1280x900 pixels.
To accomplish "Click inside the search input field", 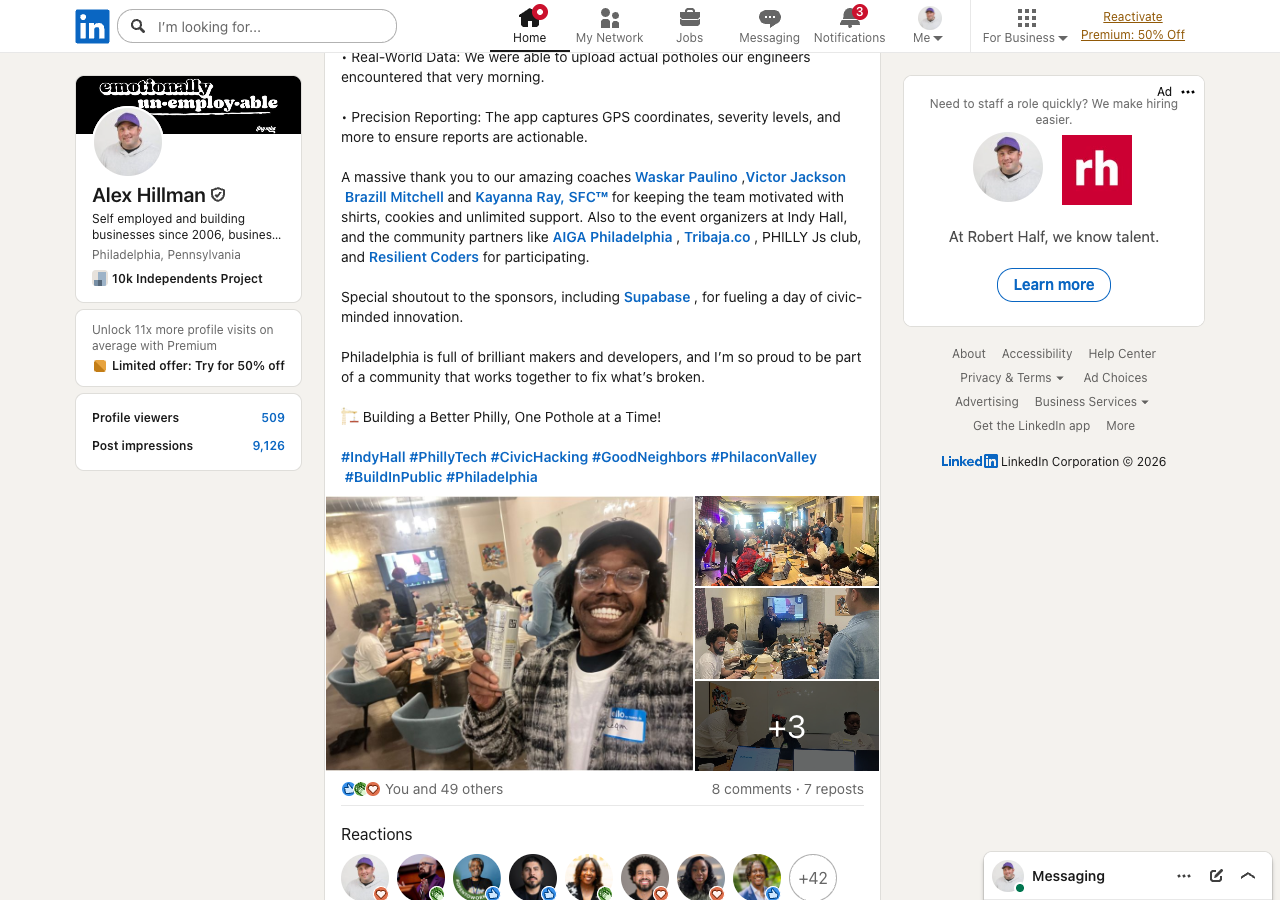I will tap(257, 26).
